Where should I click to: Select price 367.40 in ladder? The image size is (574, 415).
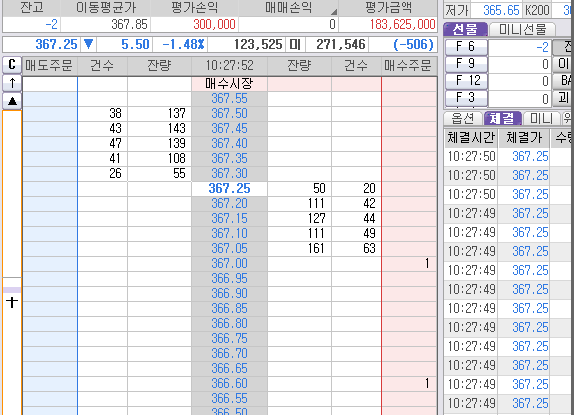point(229,143)
